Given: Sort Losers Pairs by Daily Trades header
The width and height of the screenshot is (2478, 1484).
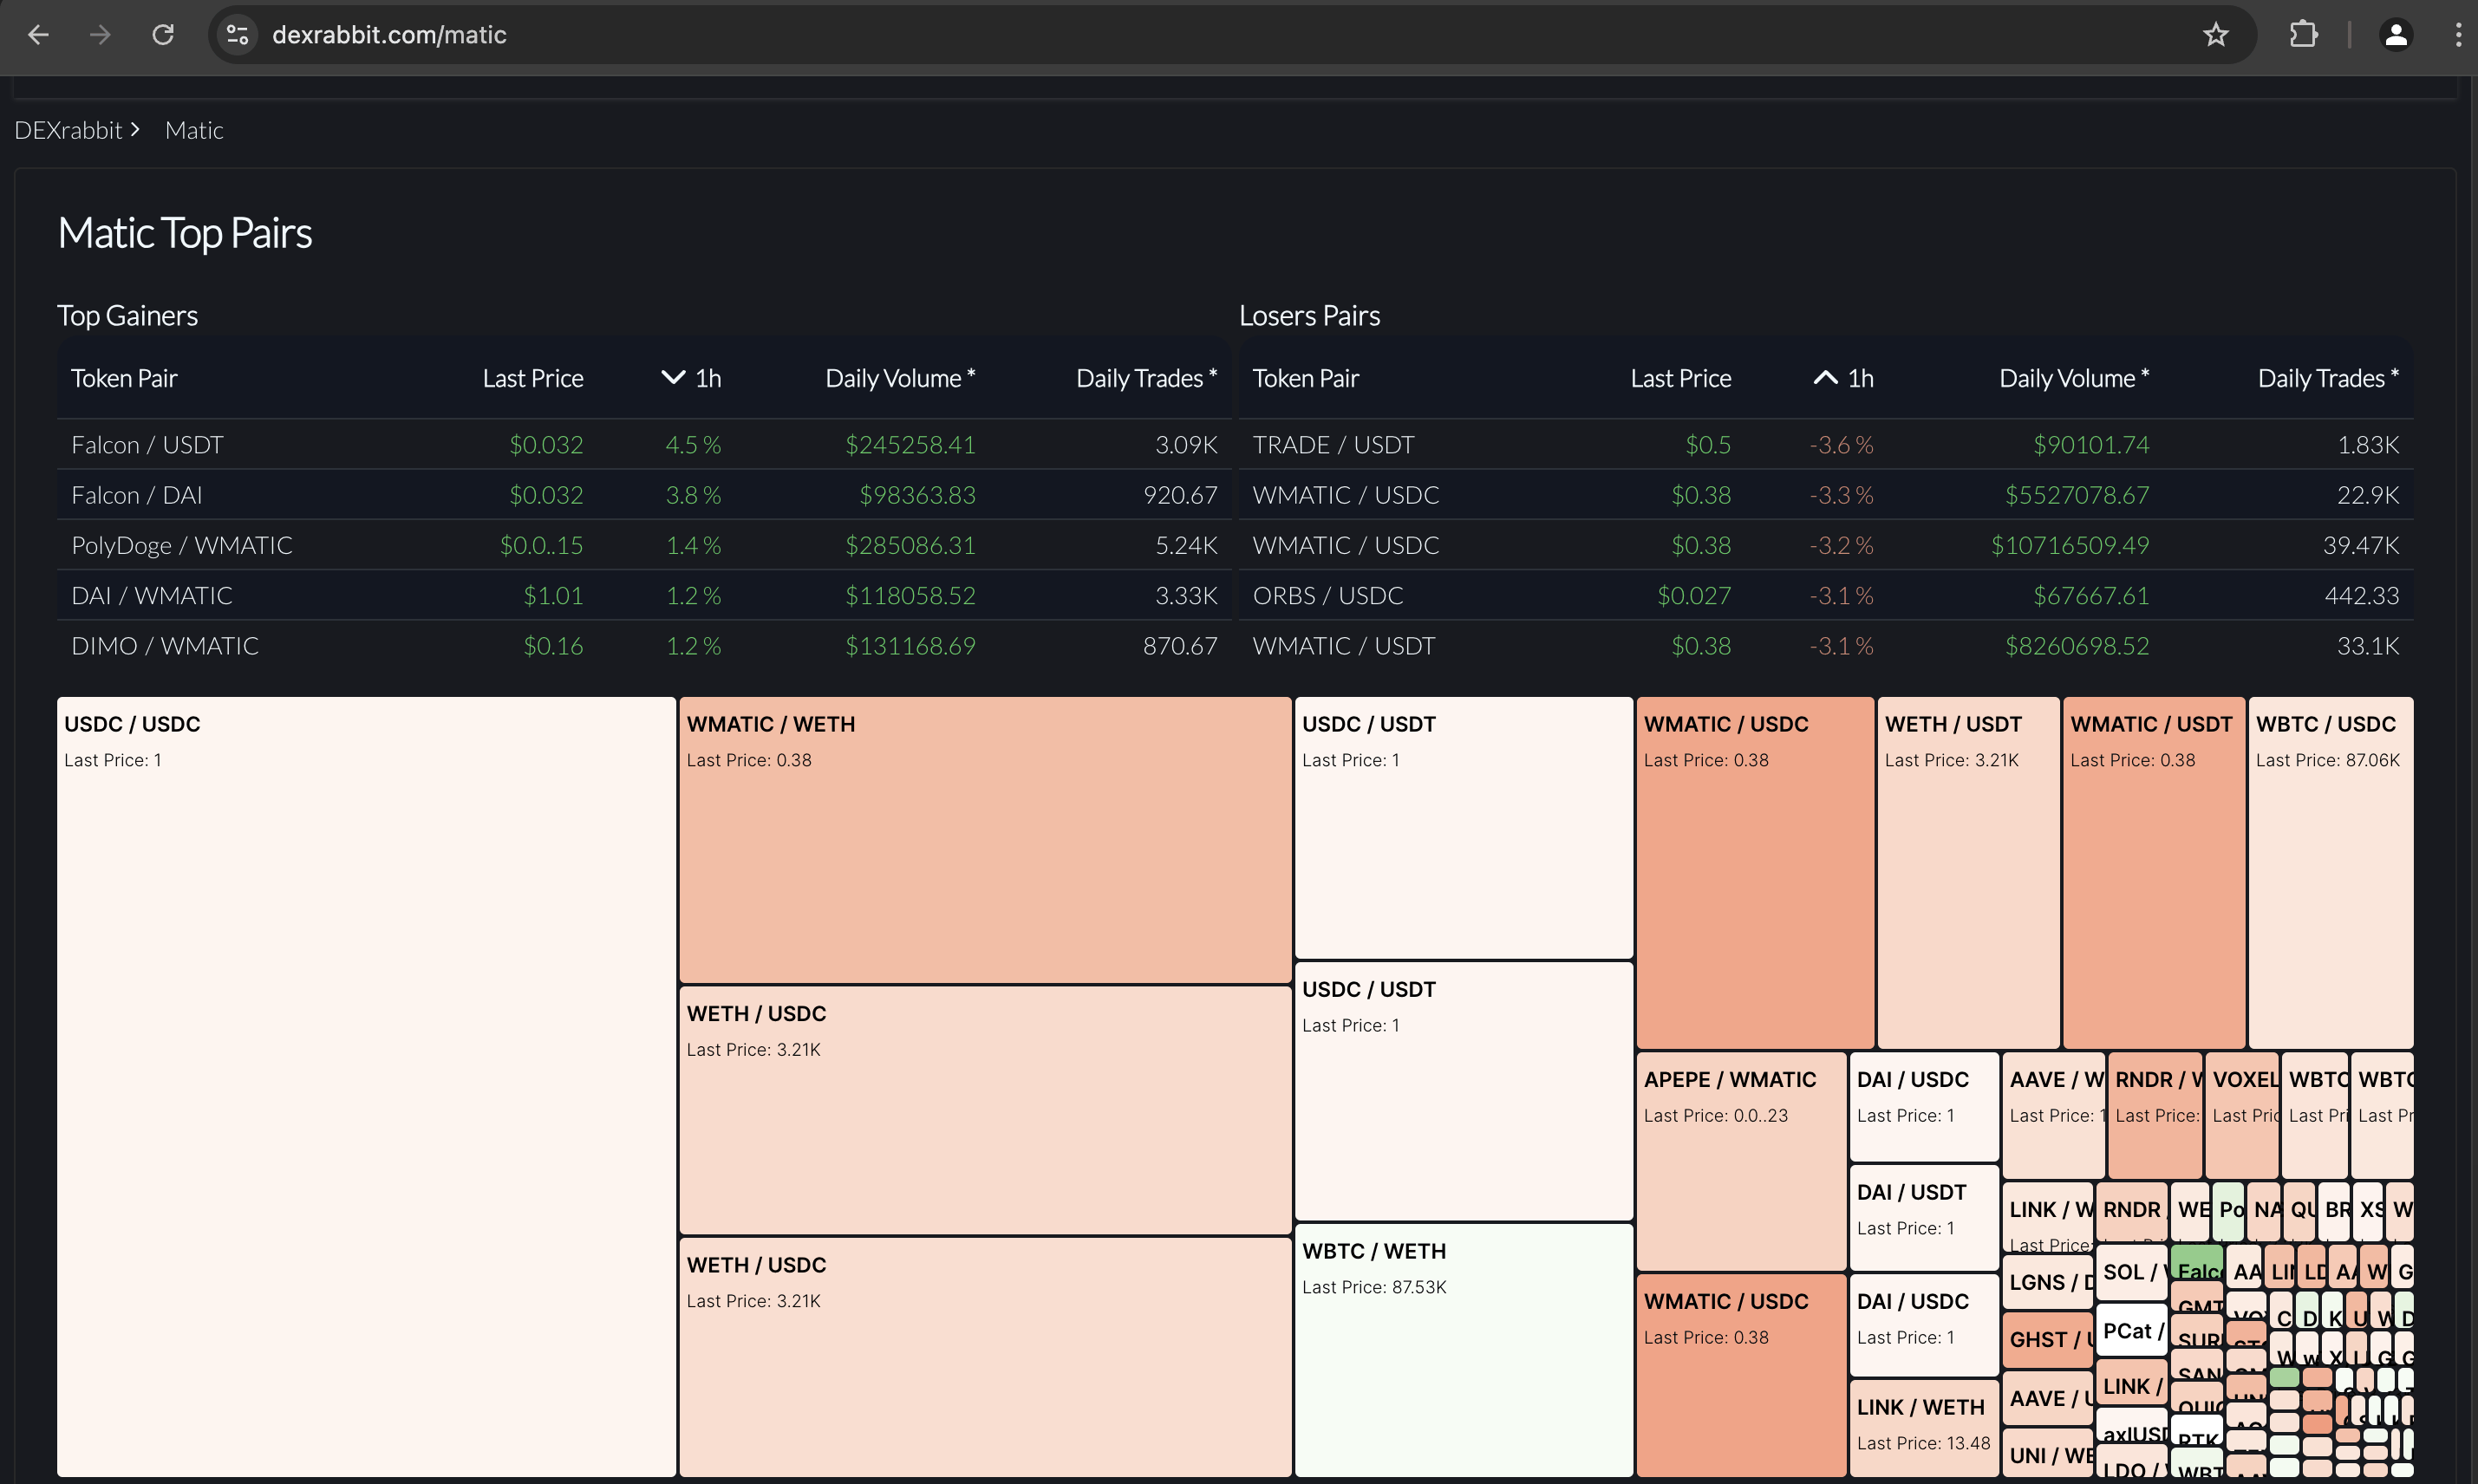Looking at the screenshot, I should pos(2329,379).
